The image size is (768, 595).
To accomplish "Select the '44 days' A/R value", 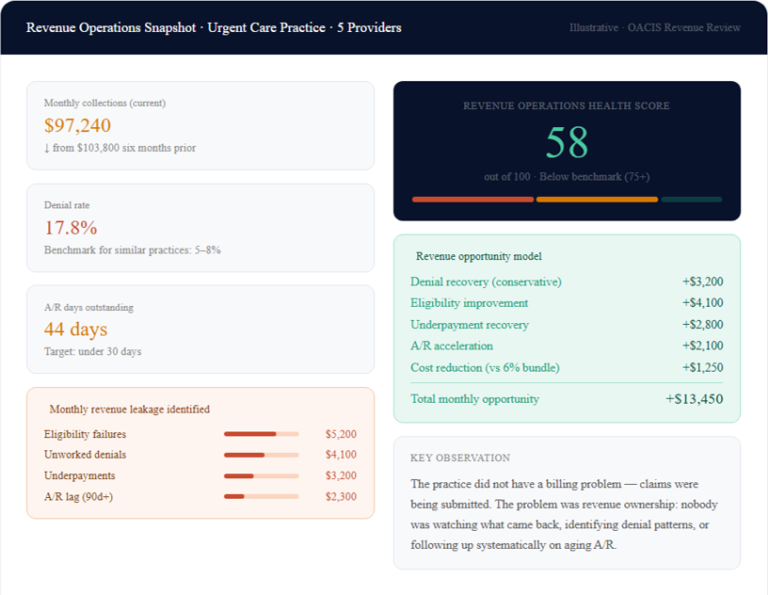I will point(75,329).
